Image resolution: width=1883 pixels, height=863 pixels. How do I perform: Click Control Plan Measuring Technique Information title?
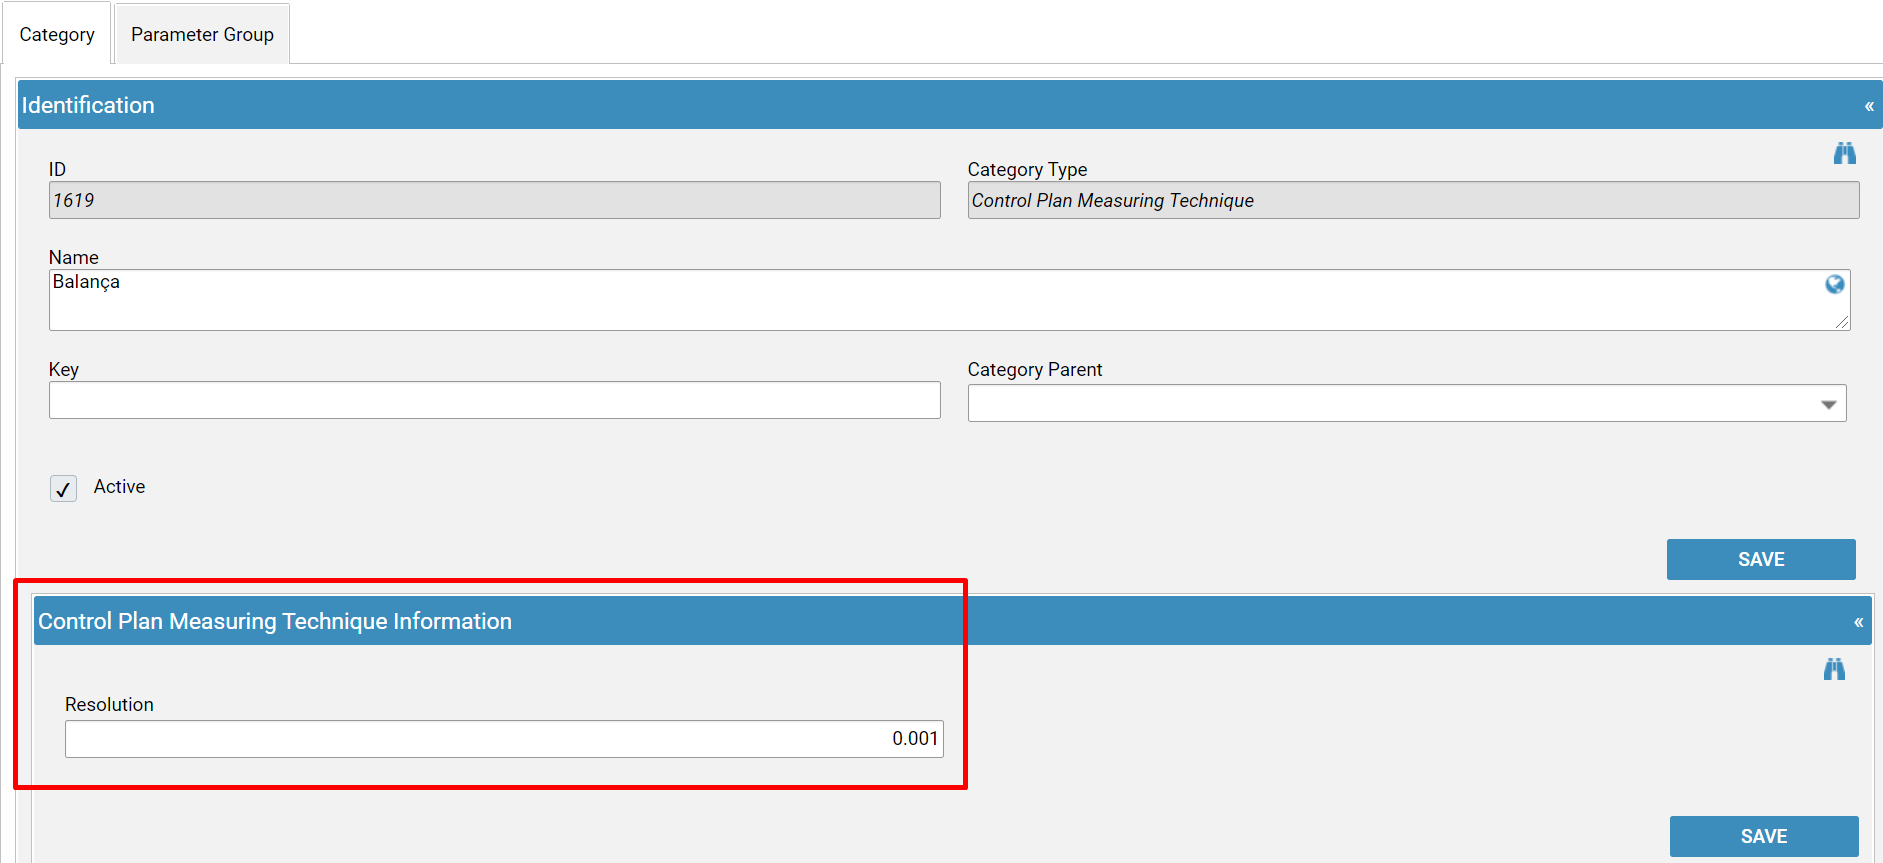tap(275, 621)
